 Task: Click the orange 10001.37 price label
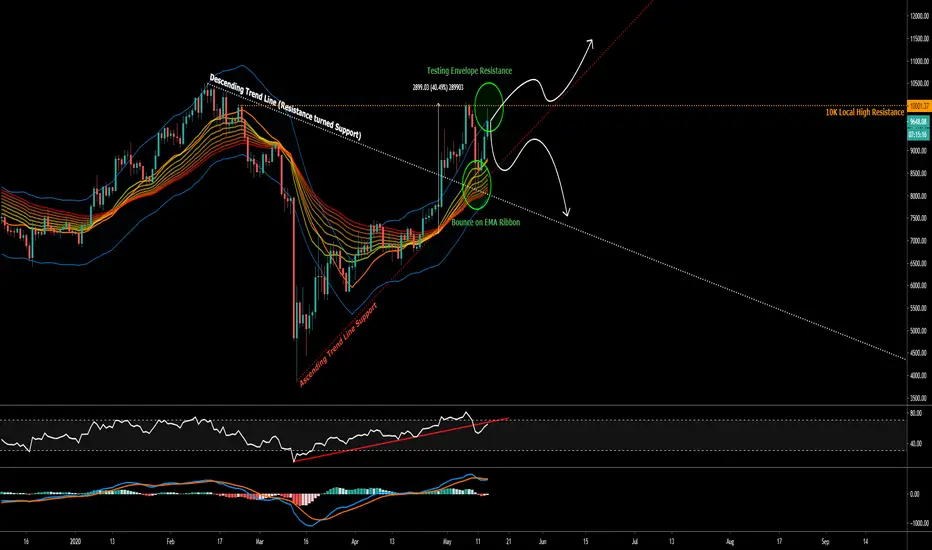[x=918, y=106]
